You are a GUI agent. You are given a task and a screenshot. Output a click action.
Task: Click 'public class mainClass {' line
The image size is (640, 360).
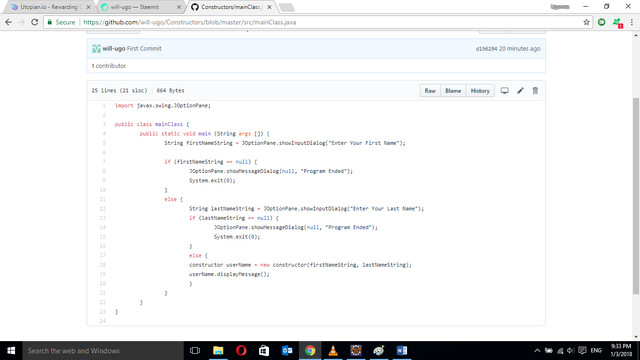[152, 124]
